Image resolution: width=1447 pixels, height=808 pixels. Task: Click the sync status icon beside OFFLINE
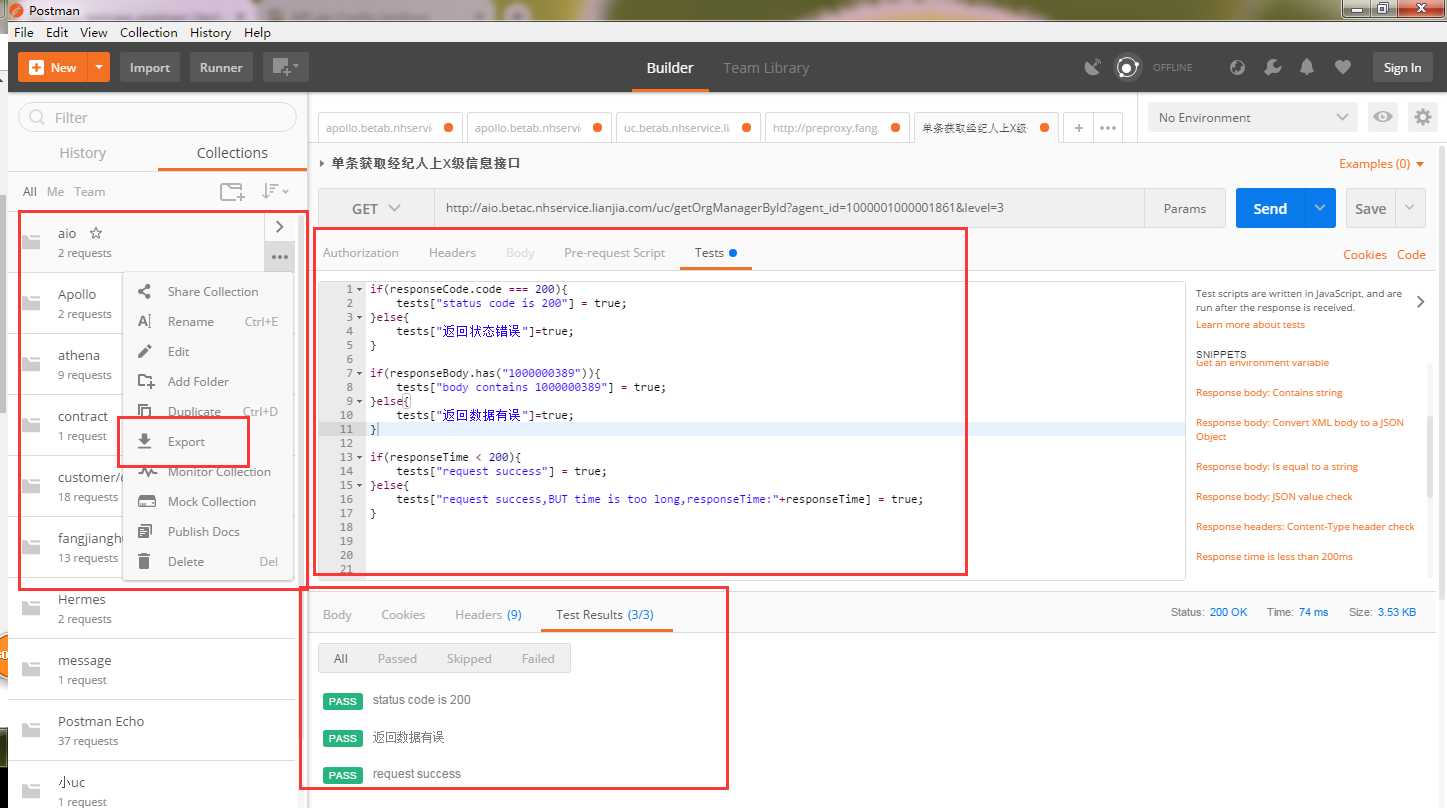coord(1128,68)
